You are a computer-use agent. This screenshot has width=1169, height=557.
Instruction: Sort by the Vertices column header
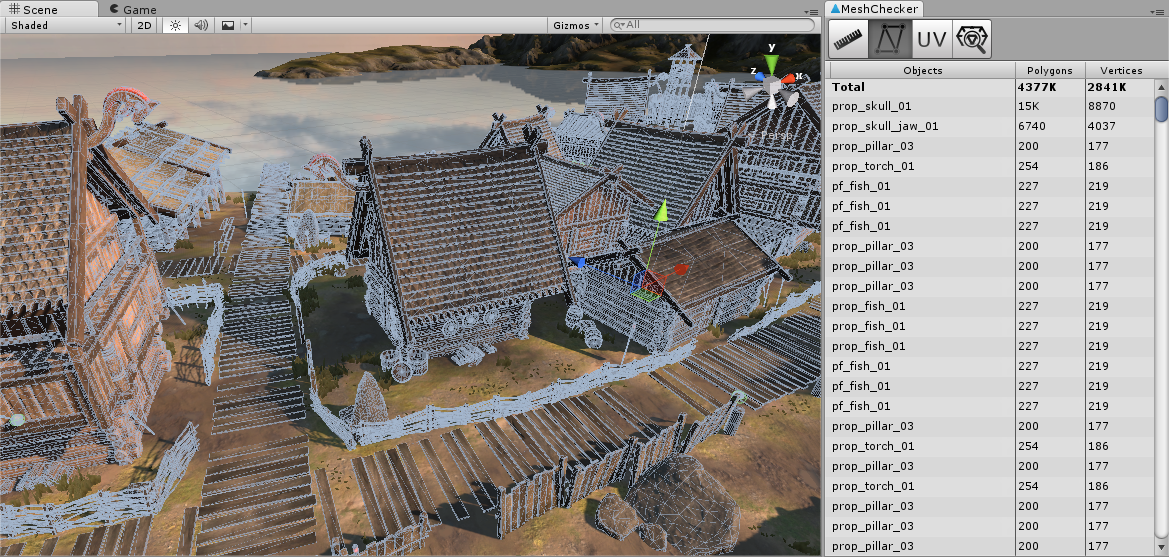[x=1120, y=70]
